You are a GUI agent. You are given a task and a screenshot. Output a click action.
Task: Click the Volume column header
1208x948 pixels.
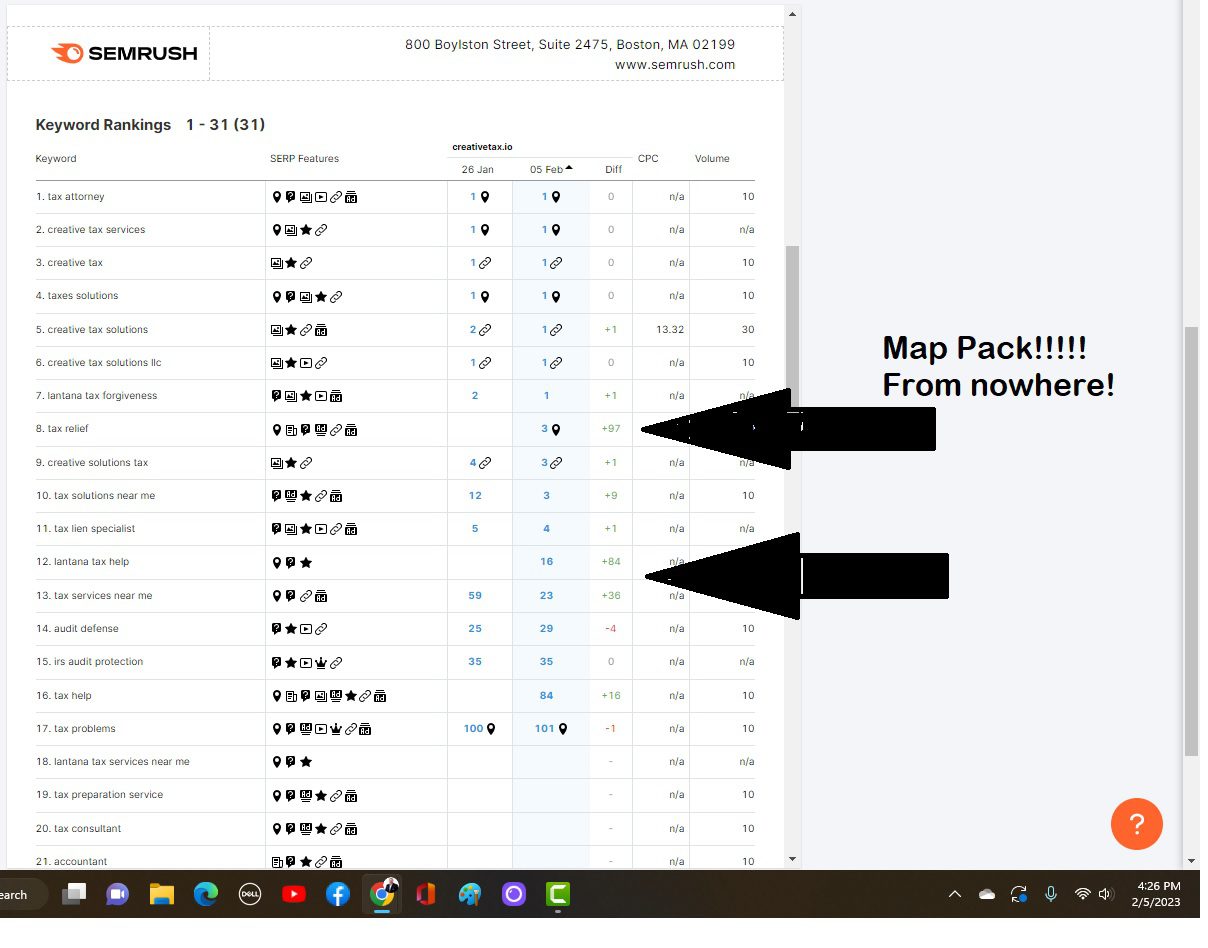pyautogui.click(x=712, y=159)
